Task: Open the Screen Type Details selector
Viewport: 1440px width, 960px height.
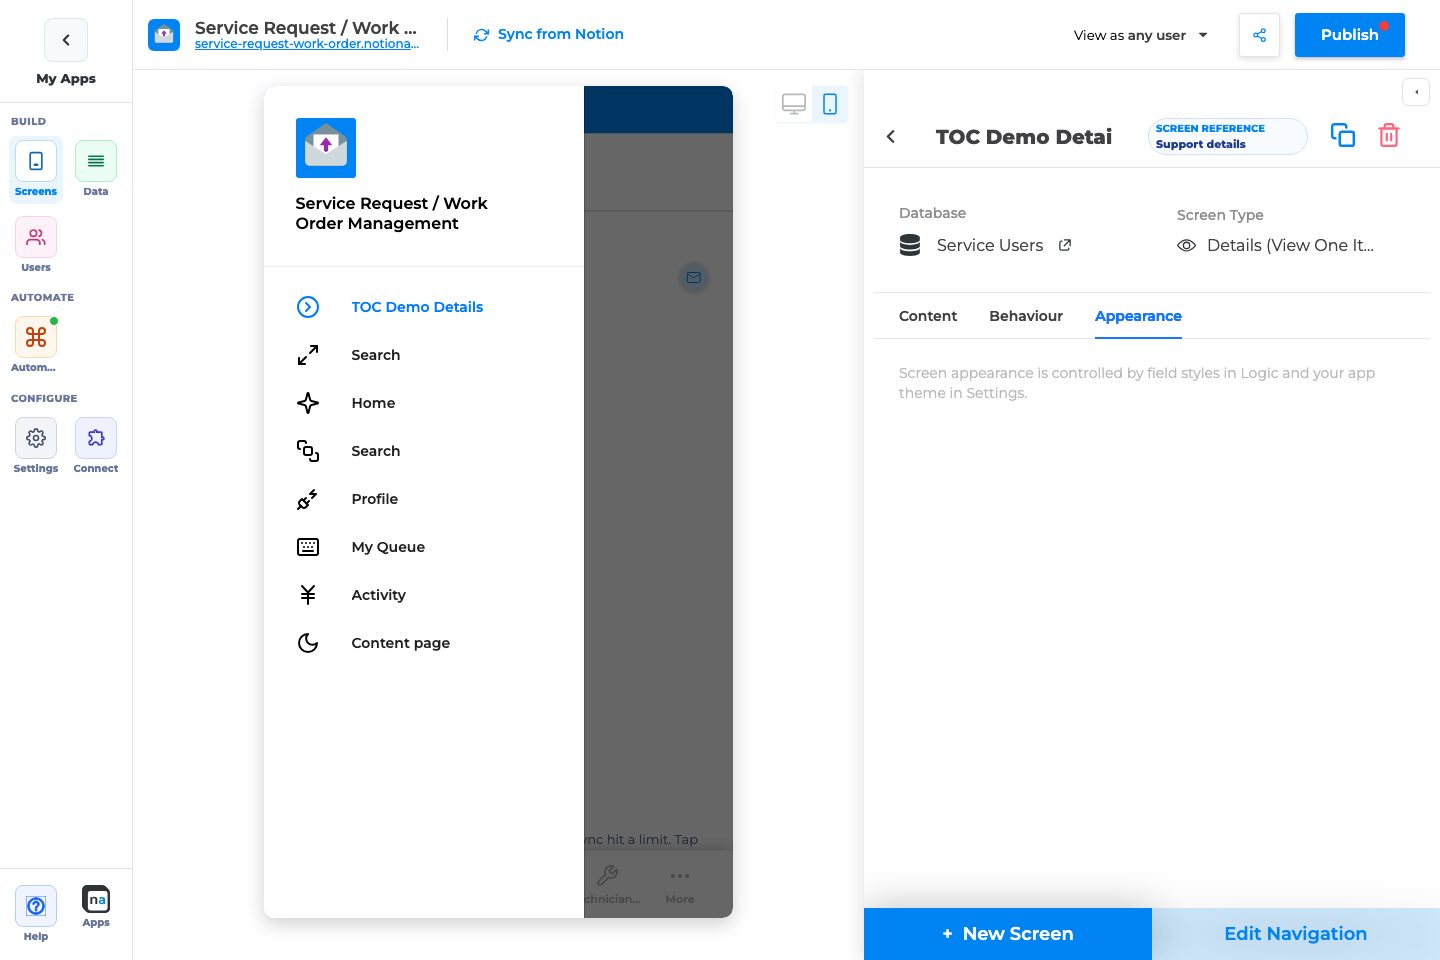Action: coord(1276,245)
